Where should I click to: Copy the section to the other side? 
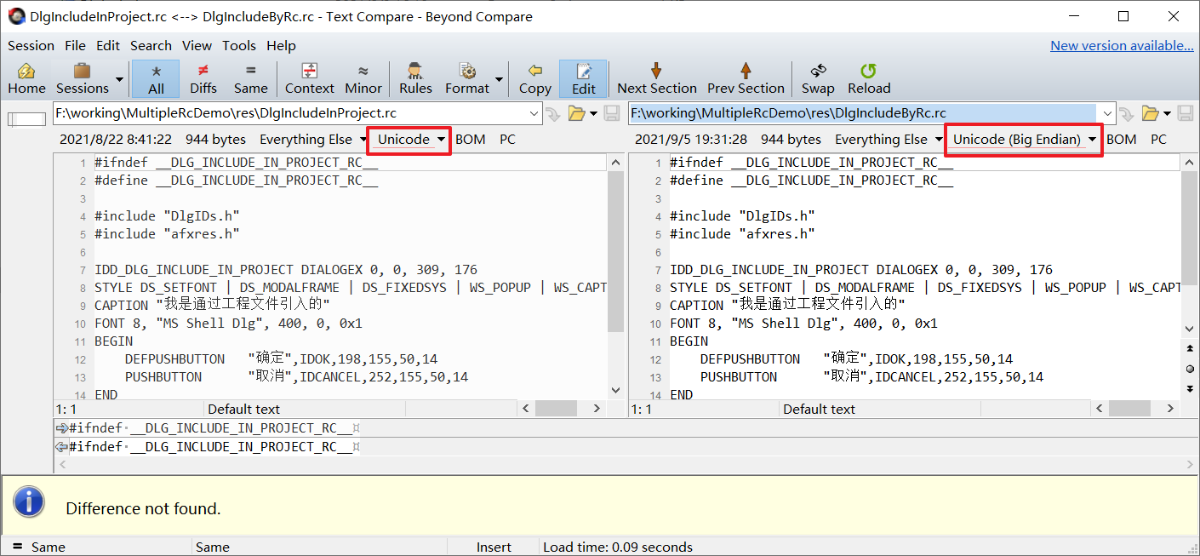coord(535,79)
